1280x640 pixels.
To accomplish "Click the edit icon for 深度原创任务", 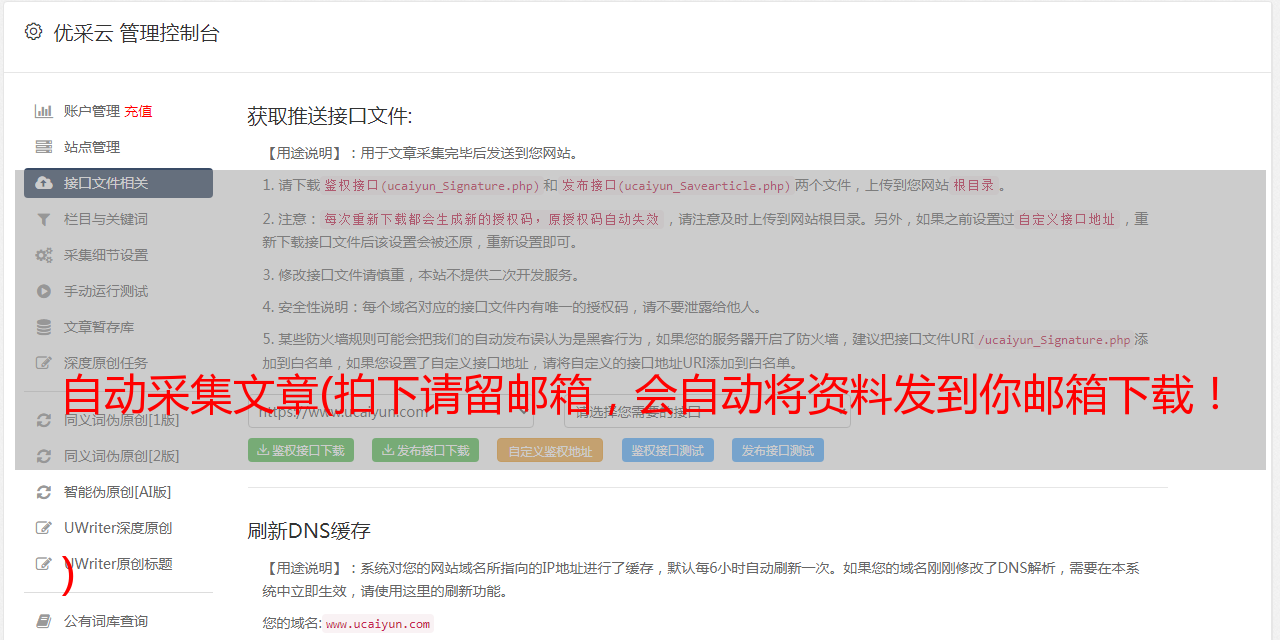I will 44,363.
